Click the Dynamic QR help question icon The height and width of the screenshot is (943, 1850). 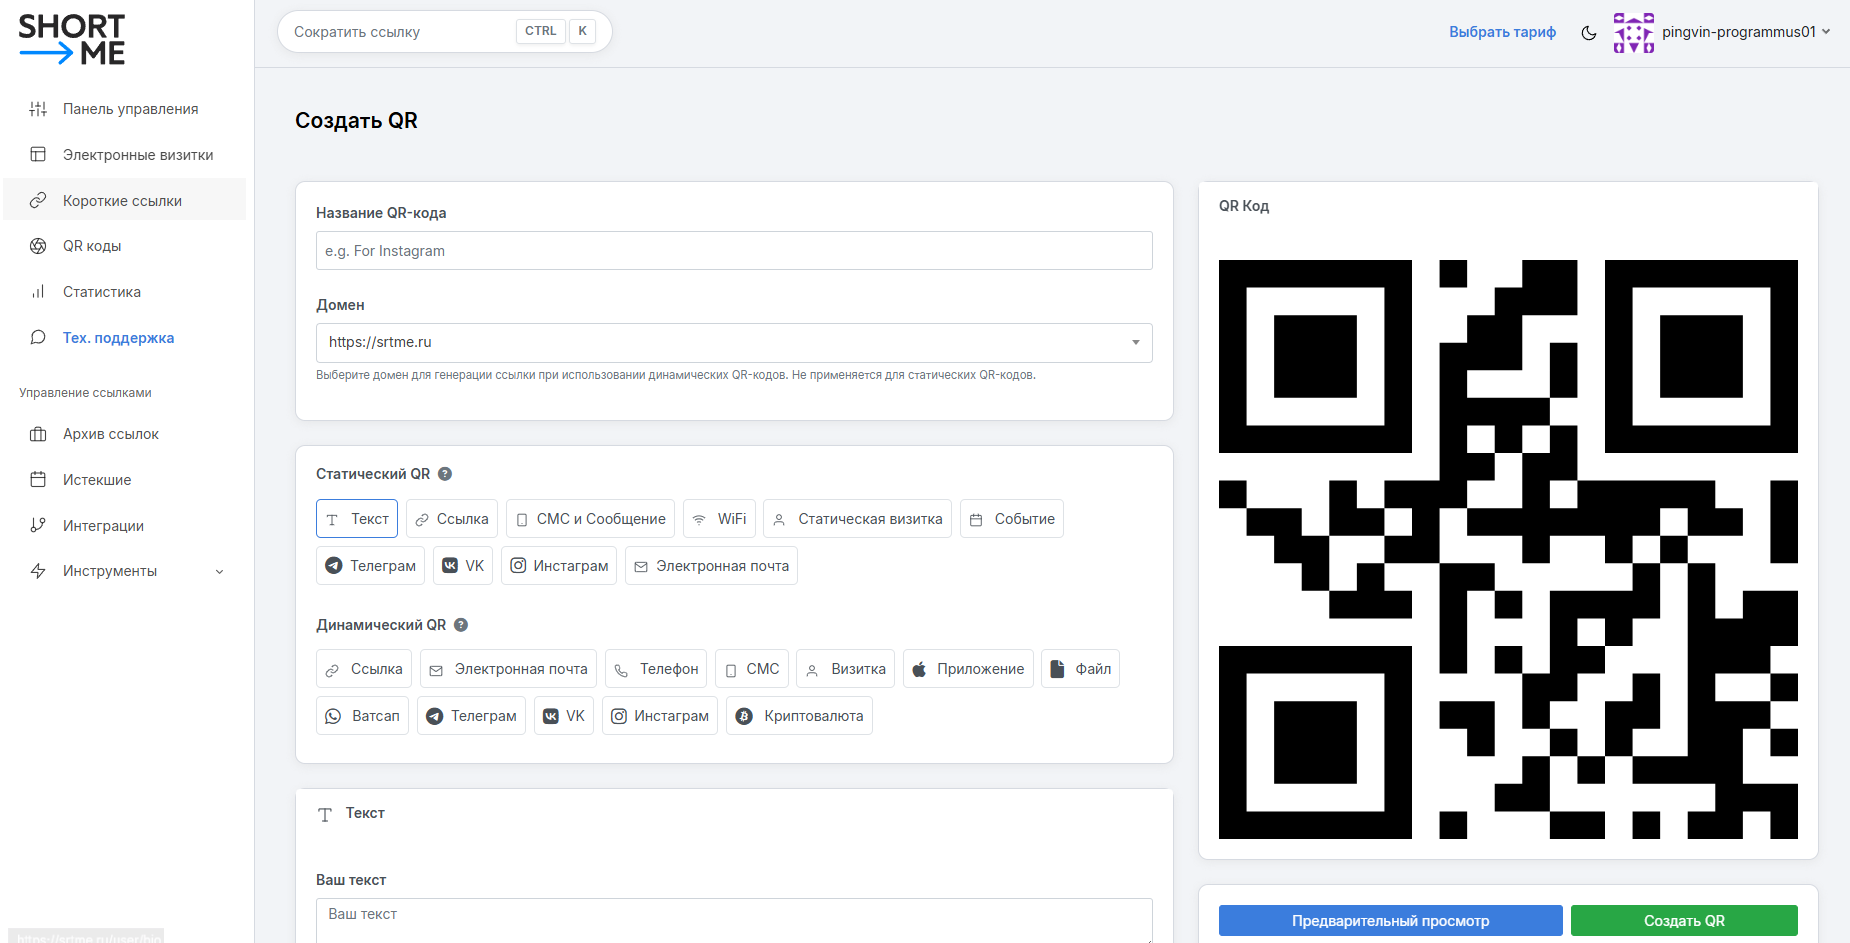coord(461,625)
